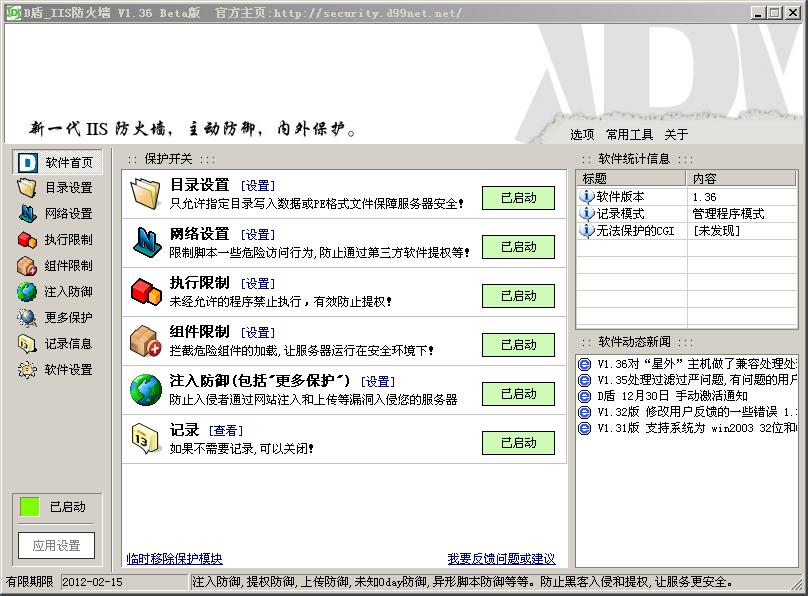Open the 执行限制 sidebar page
Viewport: 808px width, 596px height.
(55, 240)
